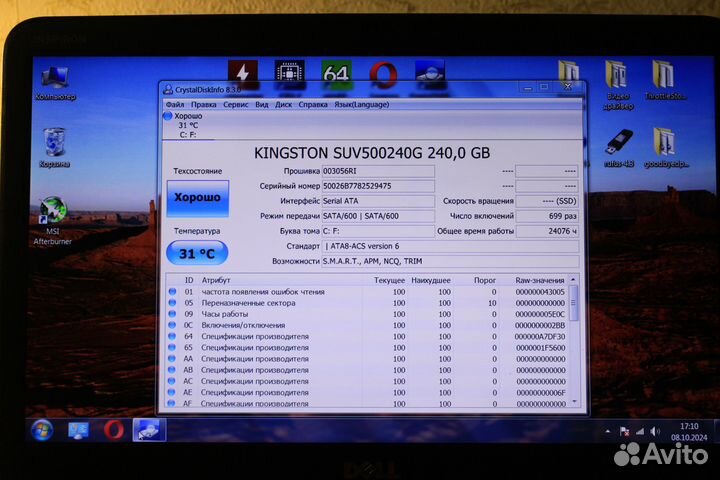Screen dimensions: 720x480
Task: Click the Текущее column header
Action: (389, 280)
